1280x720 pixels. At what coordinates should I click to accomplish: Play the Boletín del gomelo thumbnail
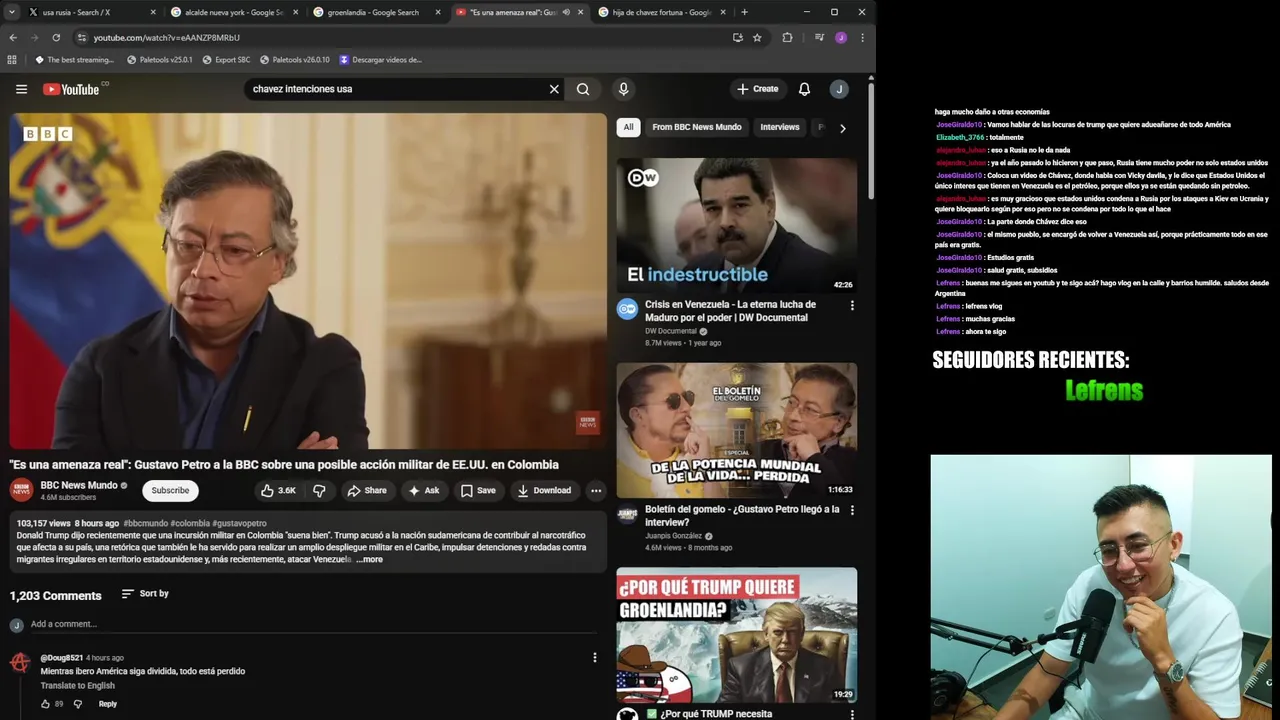click(x=737, y=430)
